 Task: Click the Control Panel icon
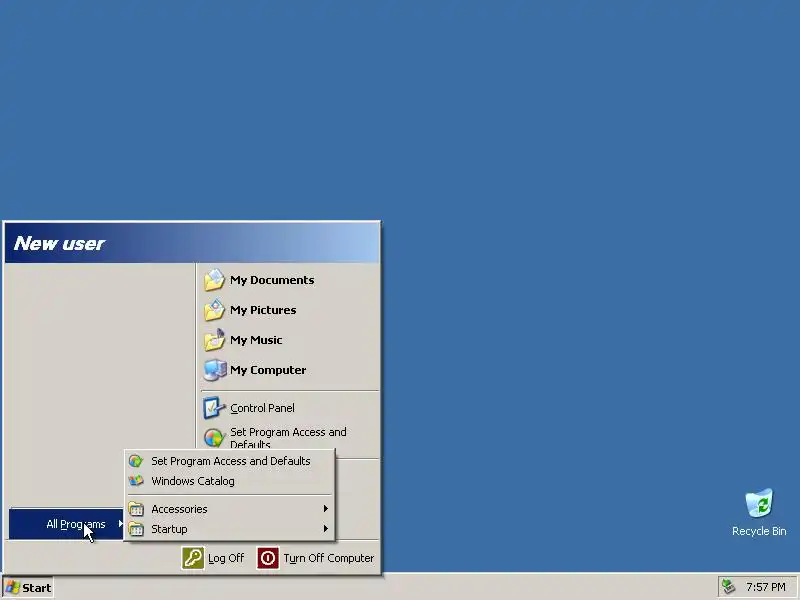[214, 408]
